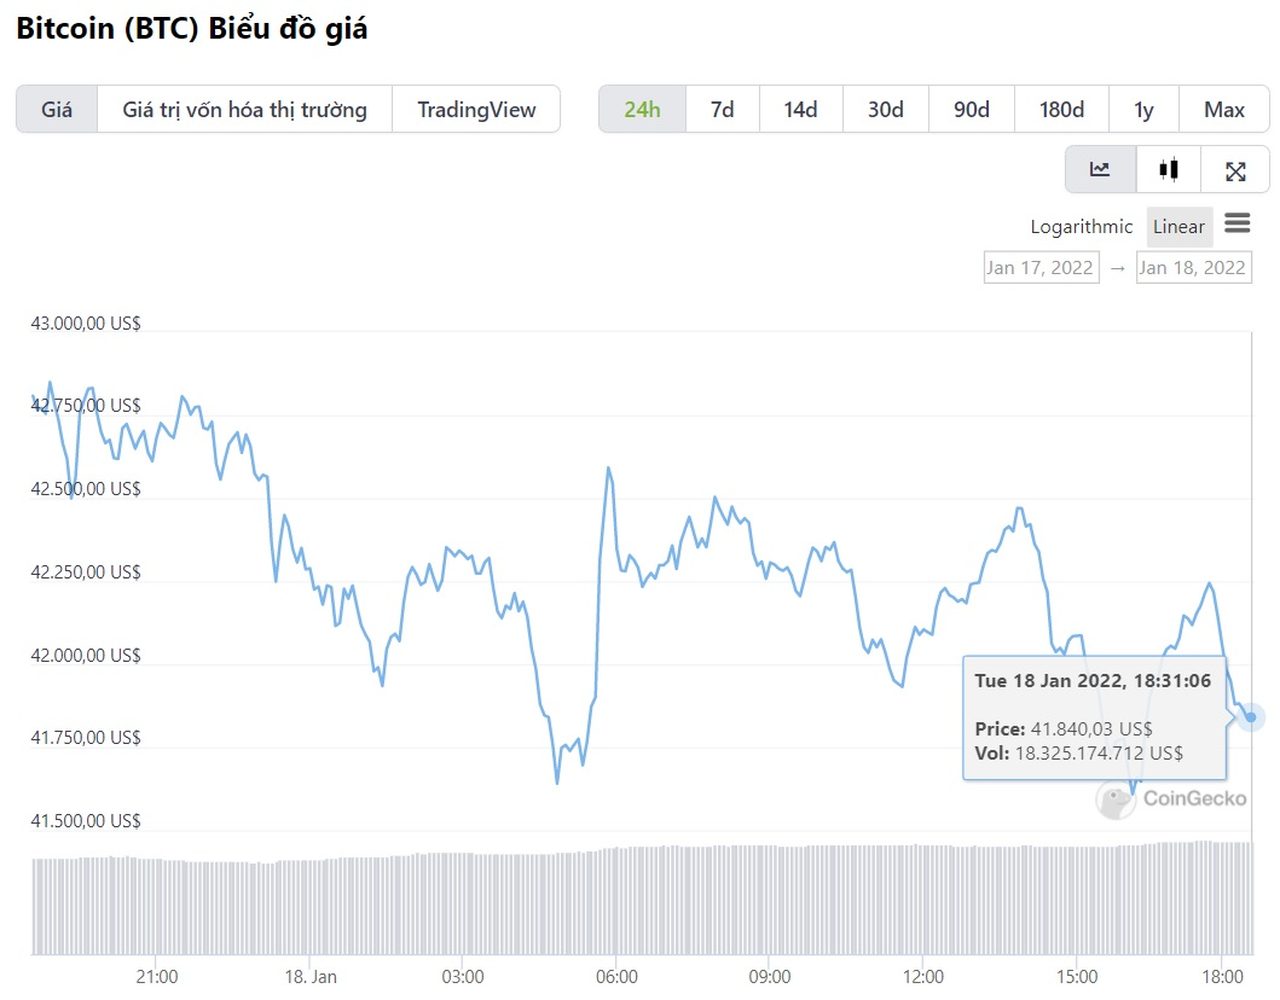Image resolution: width=1280 pixels, height=1000 pixels.
Task: Choose the 24h time range
Action: click(642, 109)
